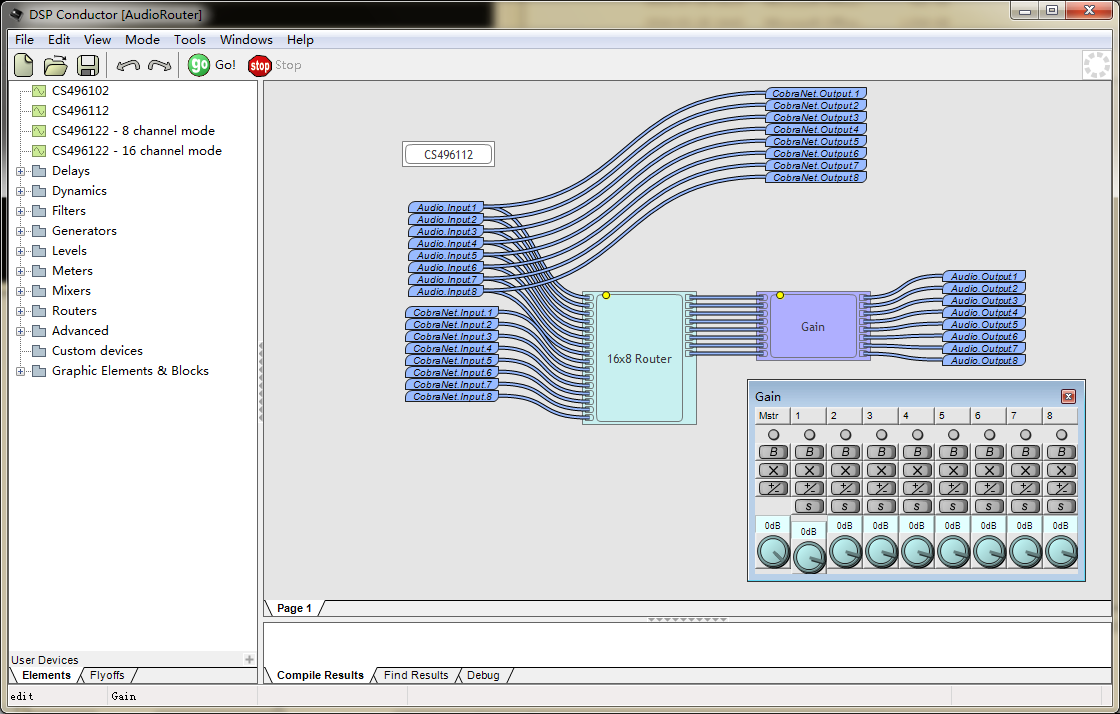Image resolution: width=1120 pixels, height=714 pixels.
Task: Click the Mstr 0dB value field
Action: (773, 526)
